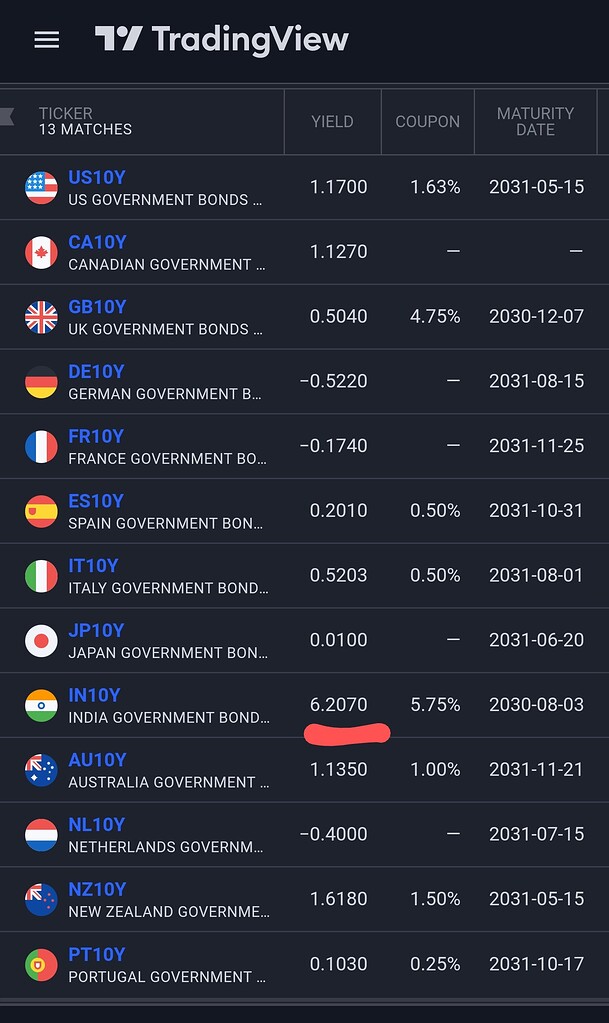The height and width of the screenshot is (1023, 609).
Task: Open the IN10Y India bond page
Action: 95,694
